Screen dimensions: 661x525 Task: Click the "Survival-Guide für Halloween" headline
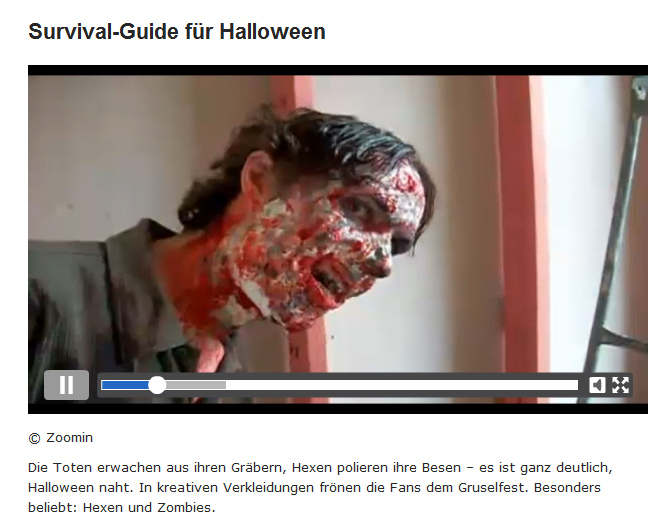coord(177,32)
